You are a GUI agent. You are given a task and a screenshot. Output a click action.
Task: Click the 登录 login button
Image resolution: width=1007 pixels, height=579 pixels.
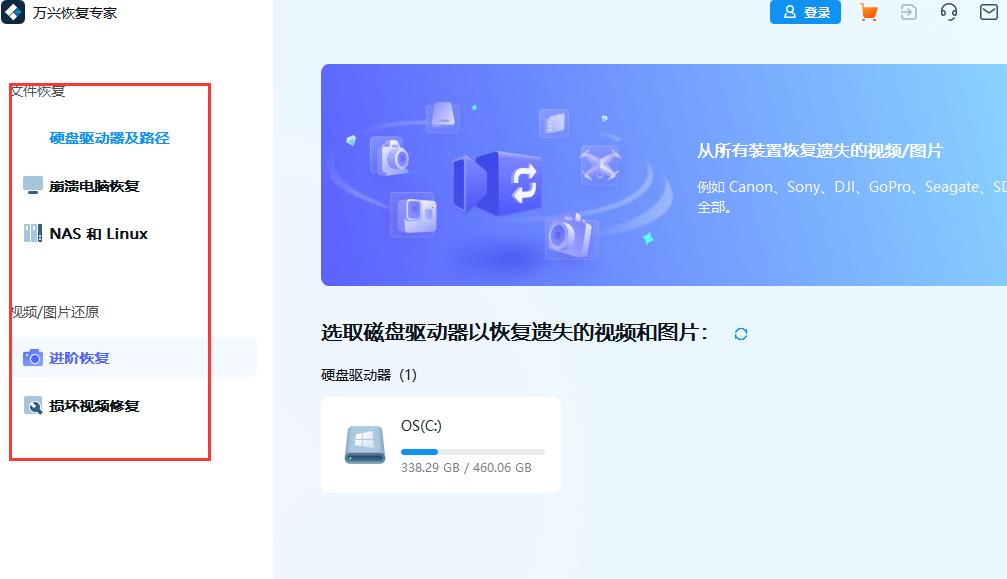point(805,12)
